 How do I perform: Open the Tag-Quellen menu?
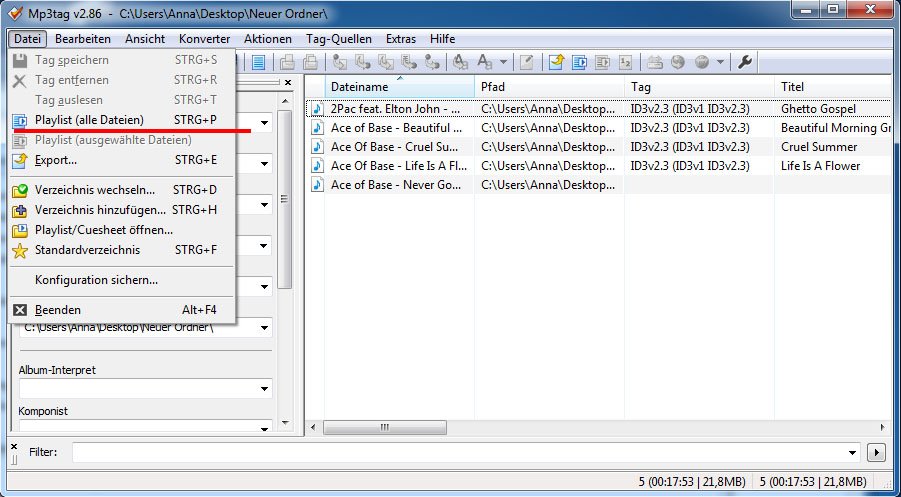(339, 38)
